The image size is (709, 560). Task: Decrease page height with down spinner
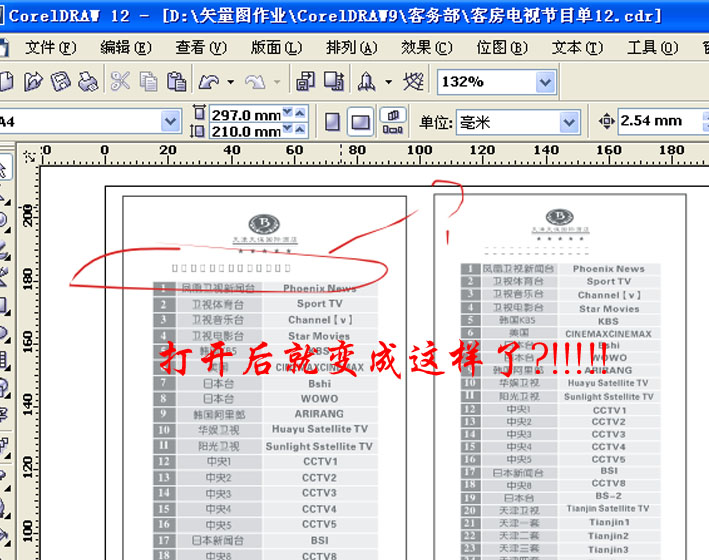click(x=288, y=130)
